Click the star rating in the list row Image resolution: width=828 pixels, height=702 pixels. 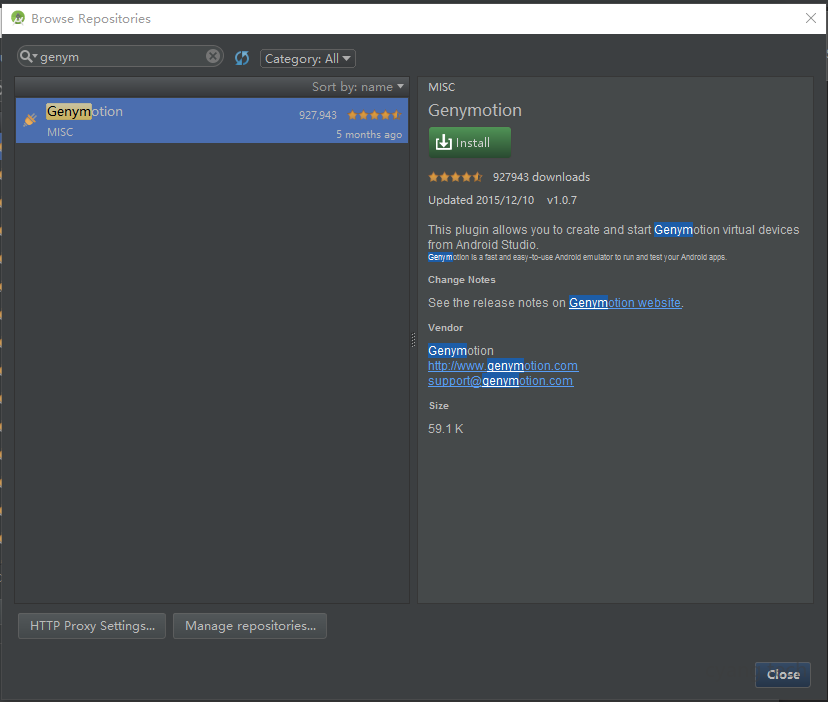pos(374,115)
